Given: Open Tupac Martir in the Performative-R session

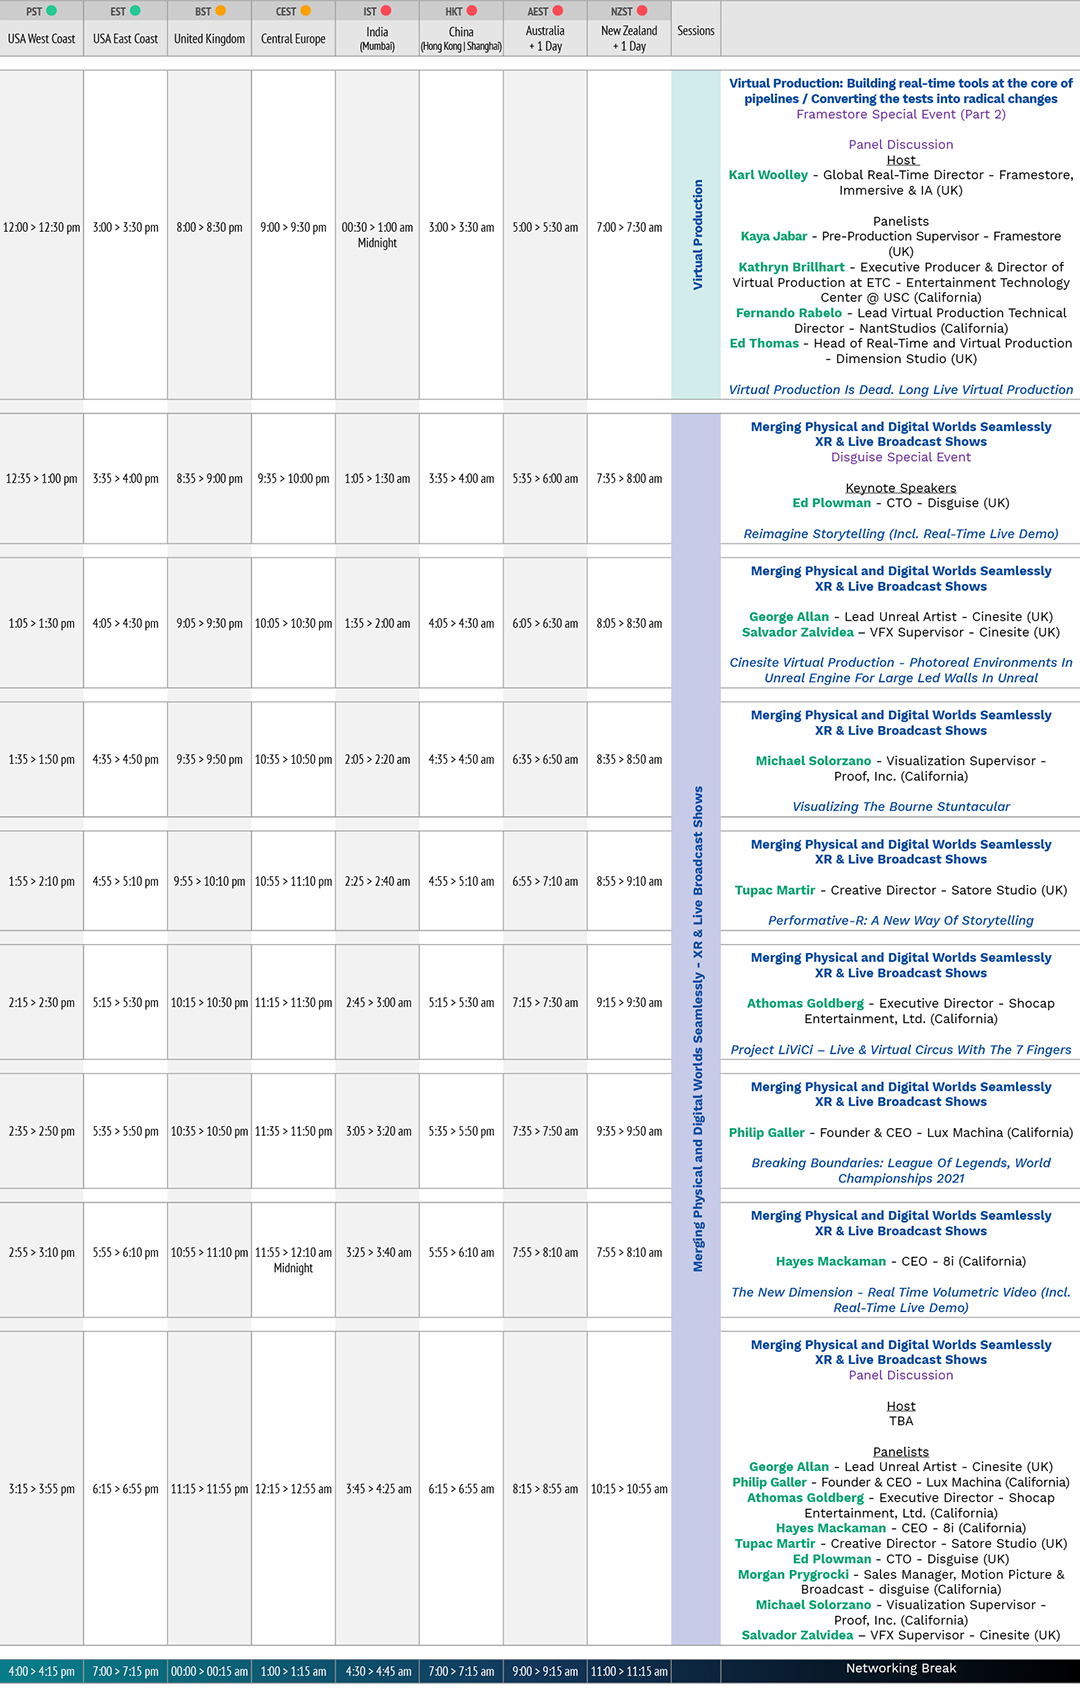Looking at the screenshot, I should coord(775,890).
